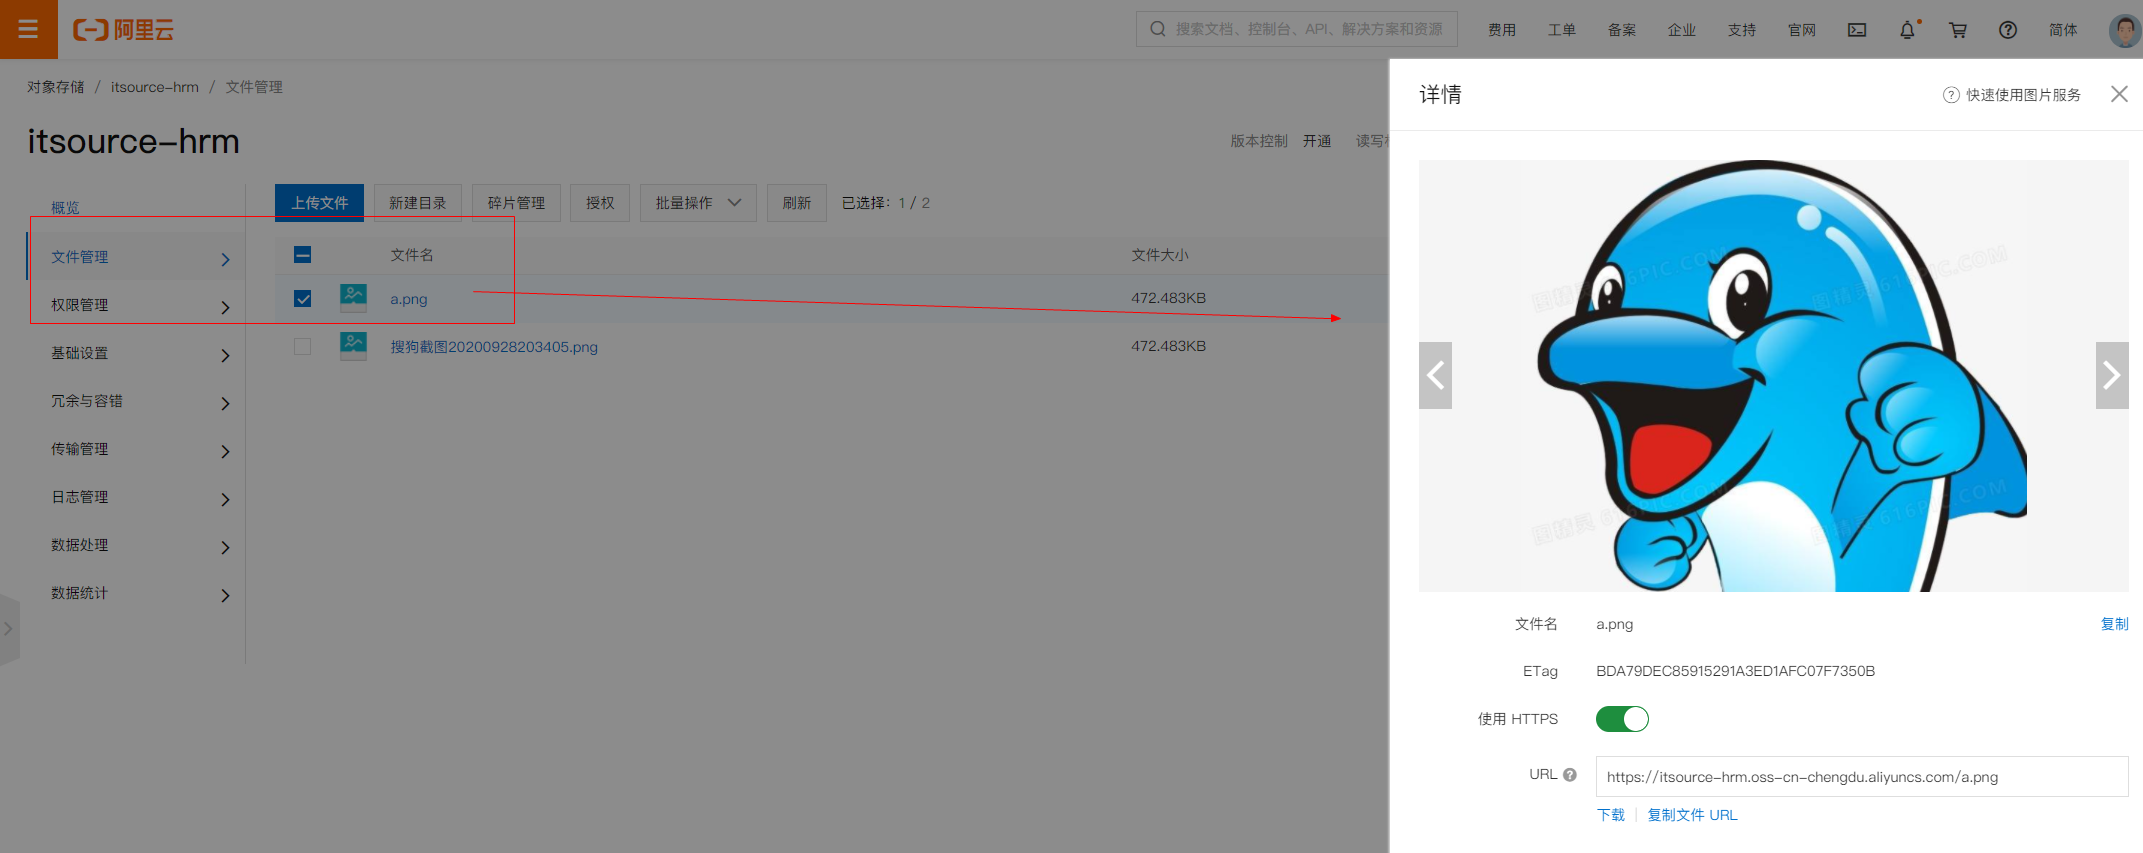Click the file URL input field
Screen dimensions: 2143x853
click(1862, 777)
